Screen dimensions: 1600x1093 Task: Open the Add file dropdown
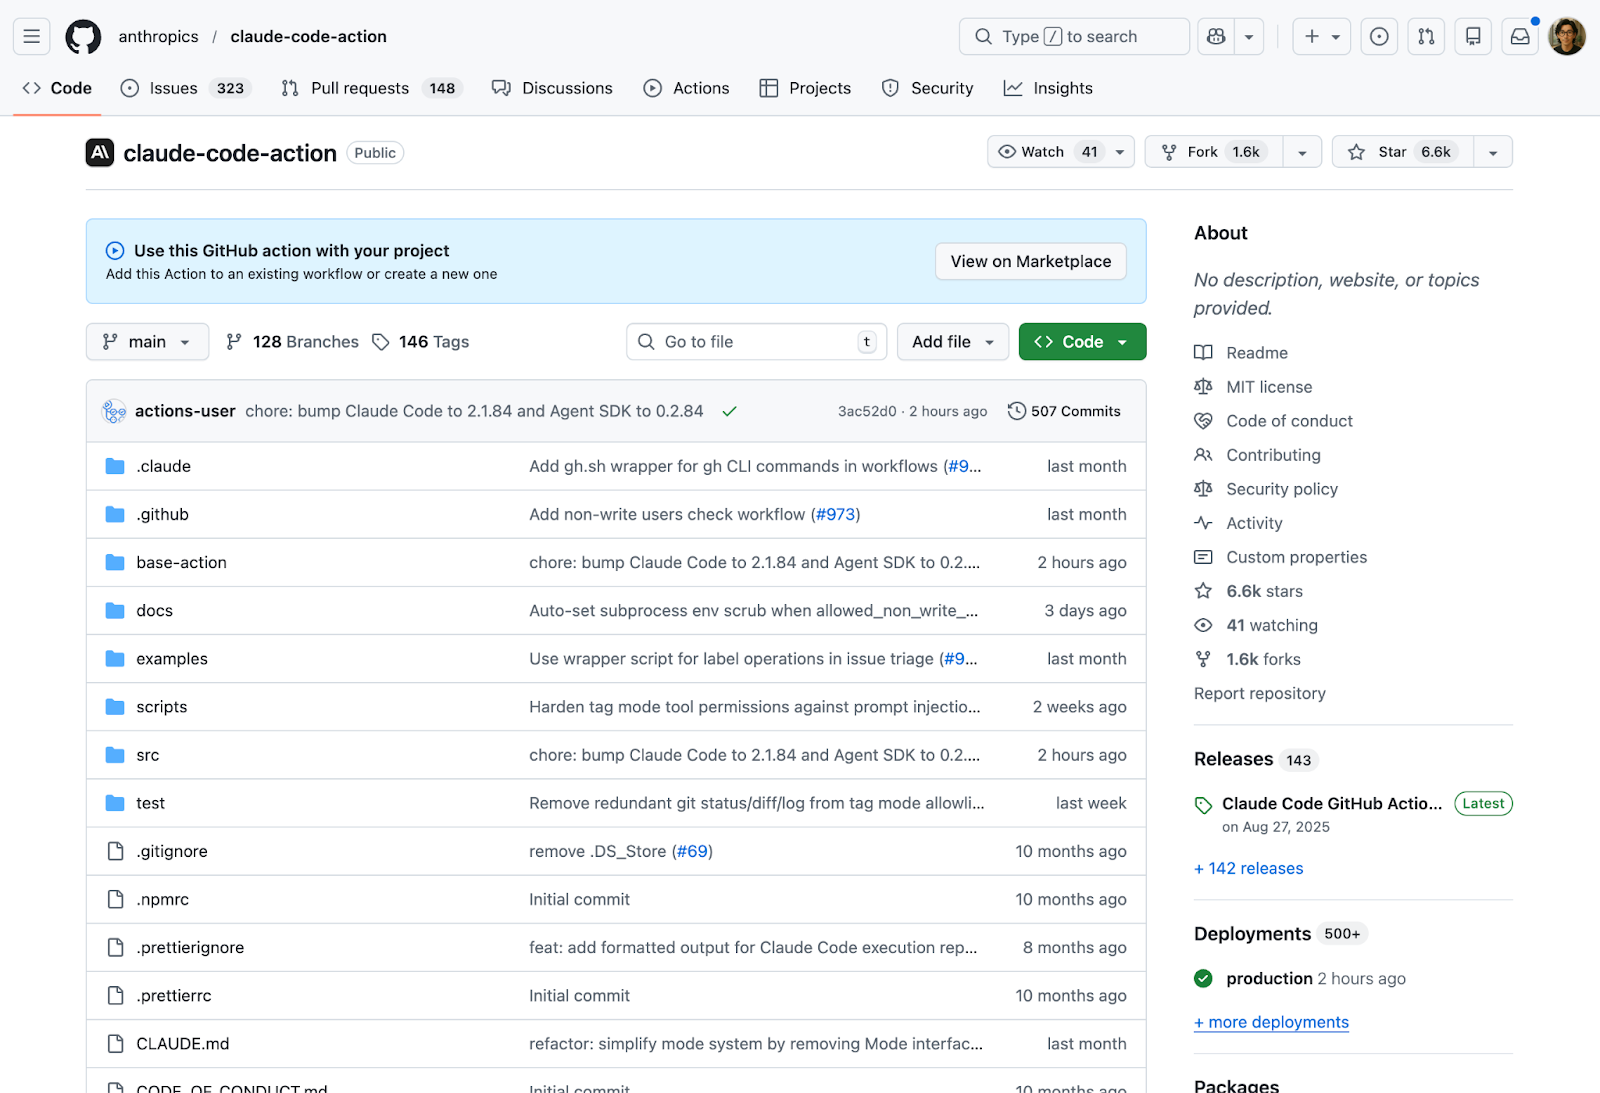[x=952, y=341]
